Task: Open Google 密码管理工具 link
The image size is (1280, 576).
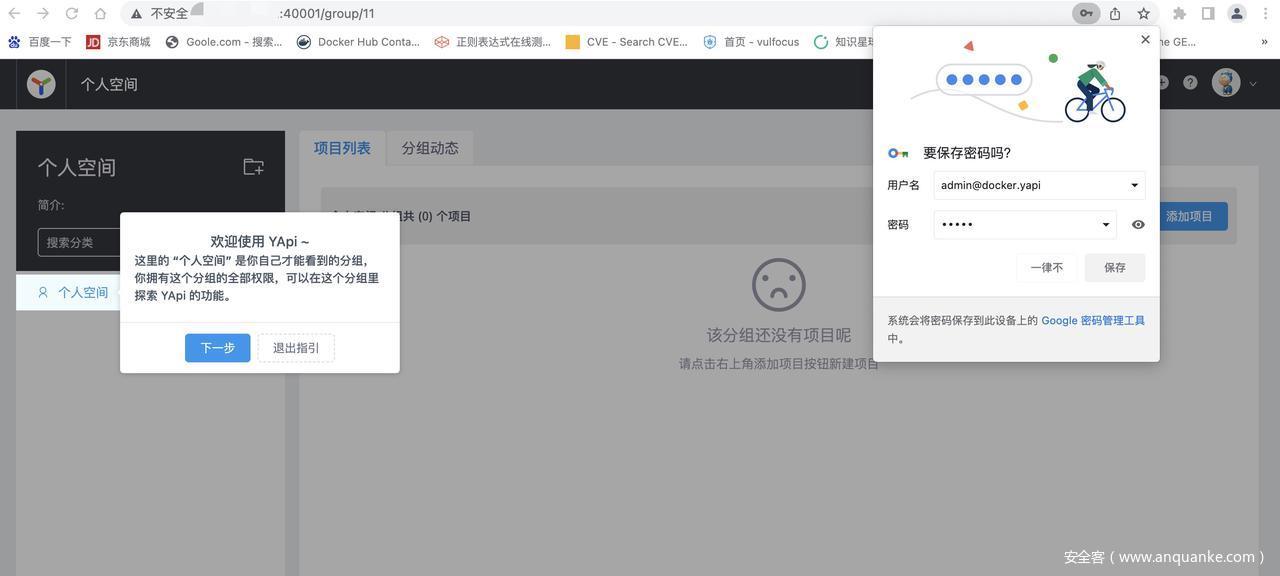Action: click(1092, 321)
